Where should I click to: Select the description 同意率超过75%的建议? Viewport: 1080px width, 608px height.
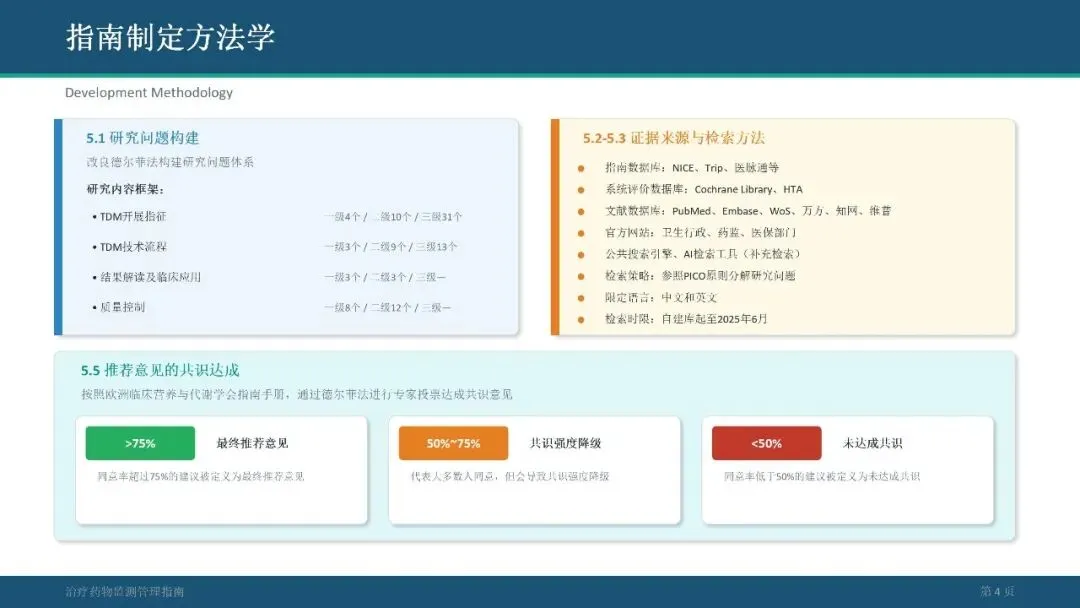click(200, 476)
